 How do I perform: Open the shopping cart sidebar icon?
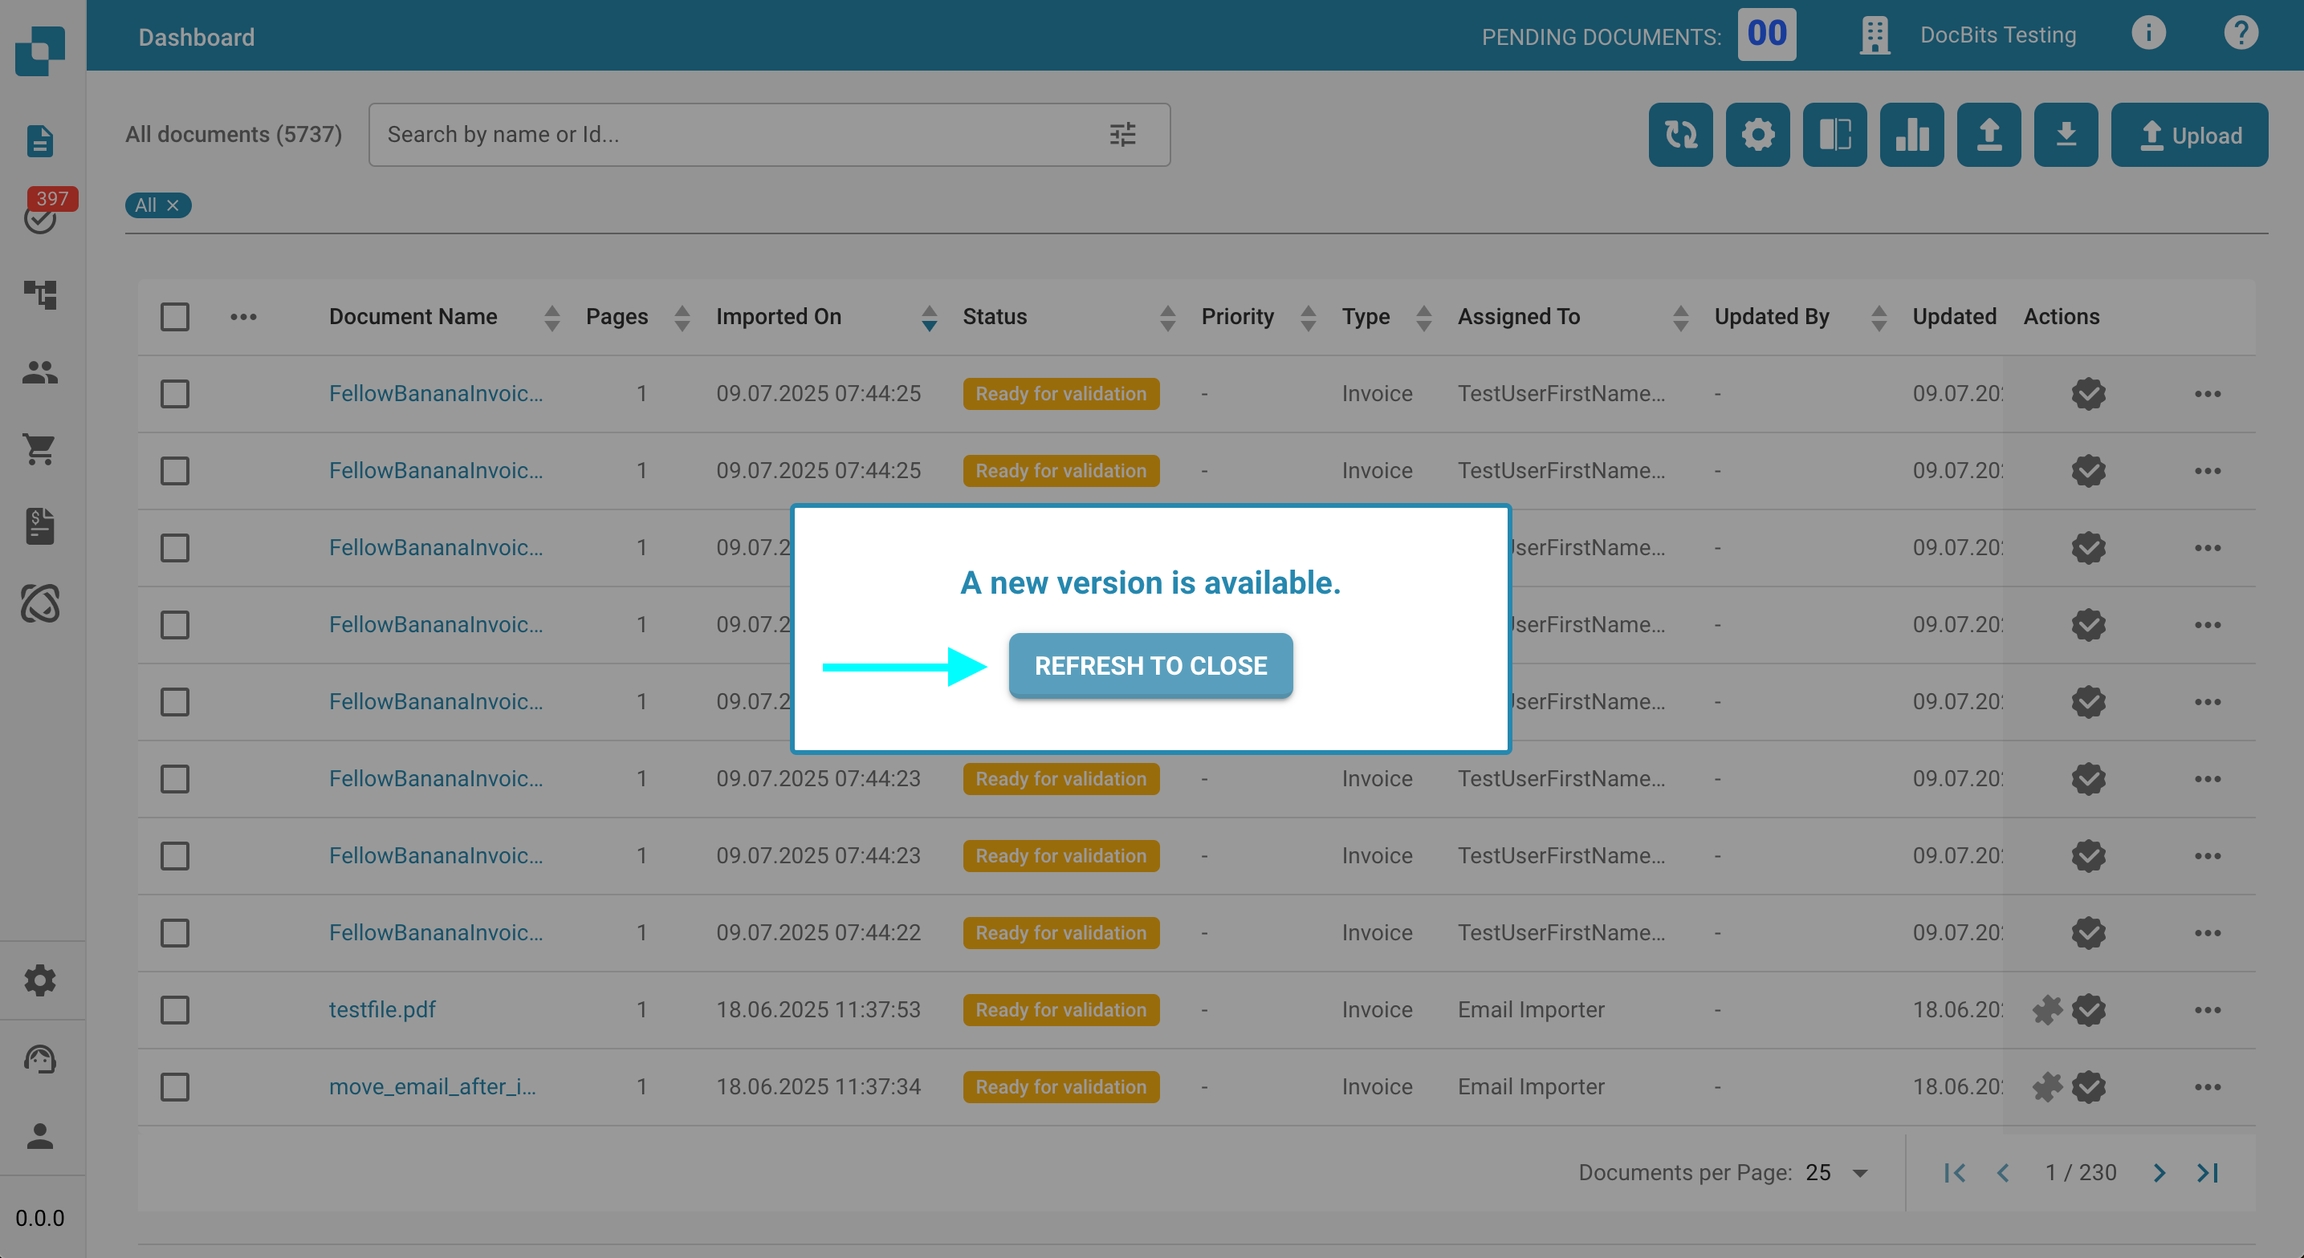click(x=40, y=449)
